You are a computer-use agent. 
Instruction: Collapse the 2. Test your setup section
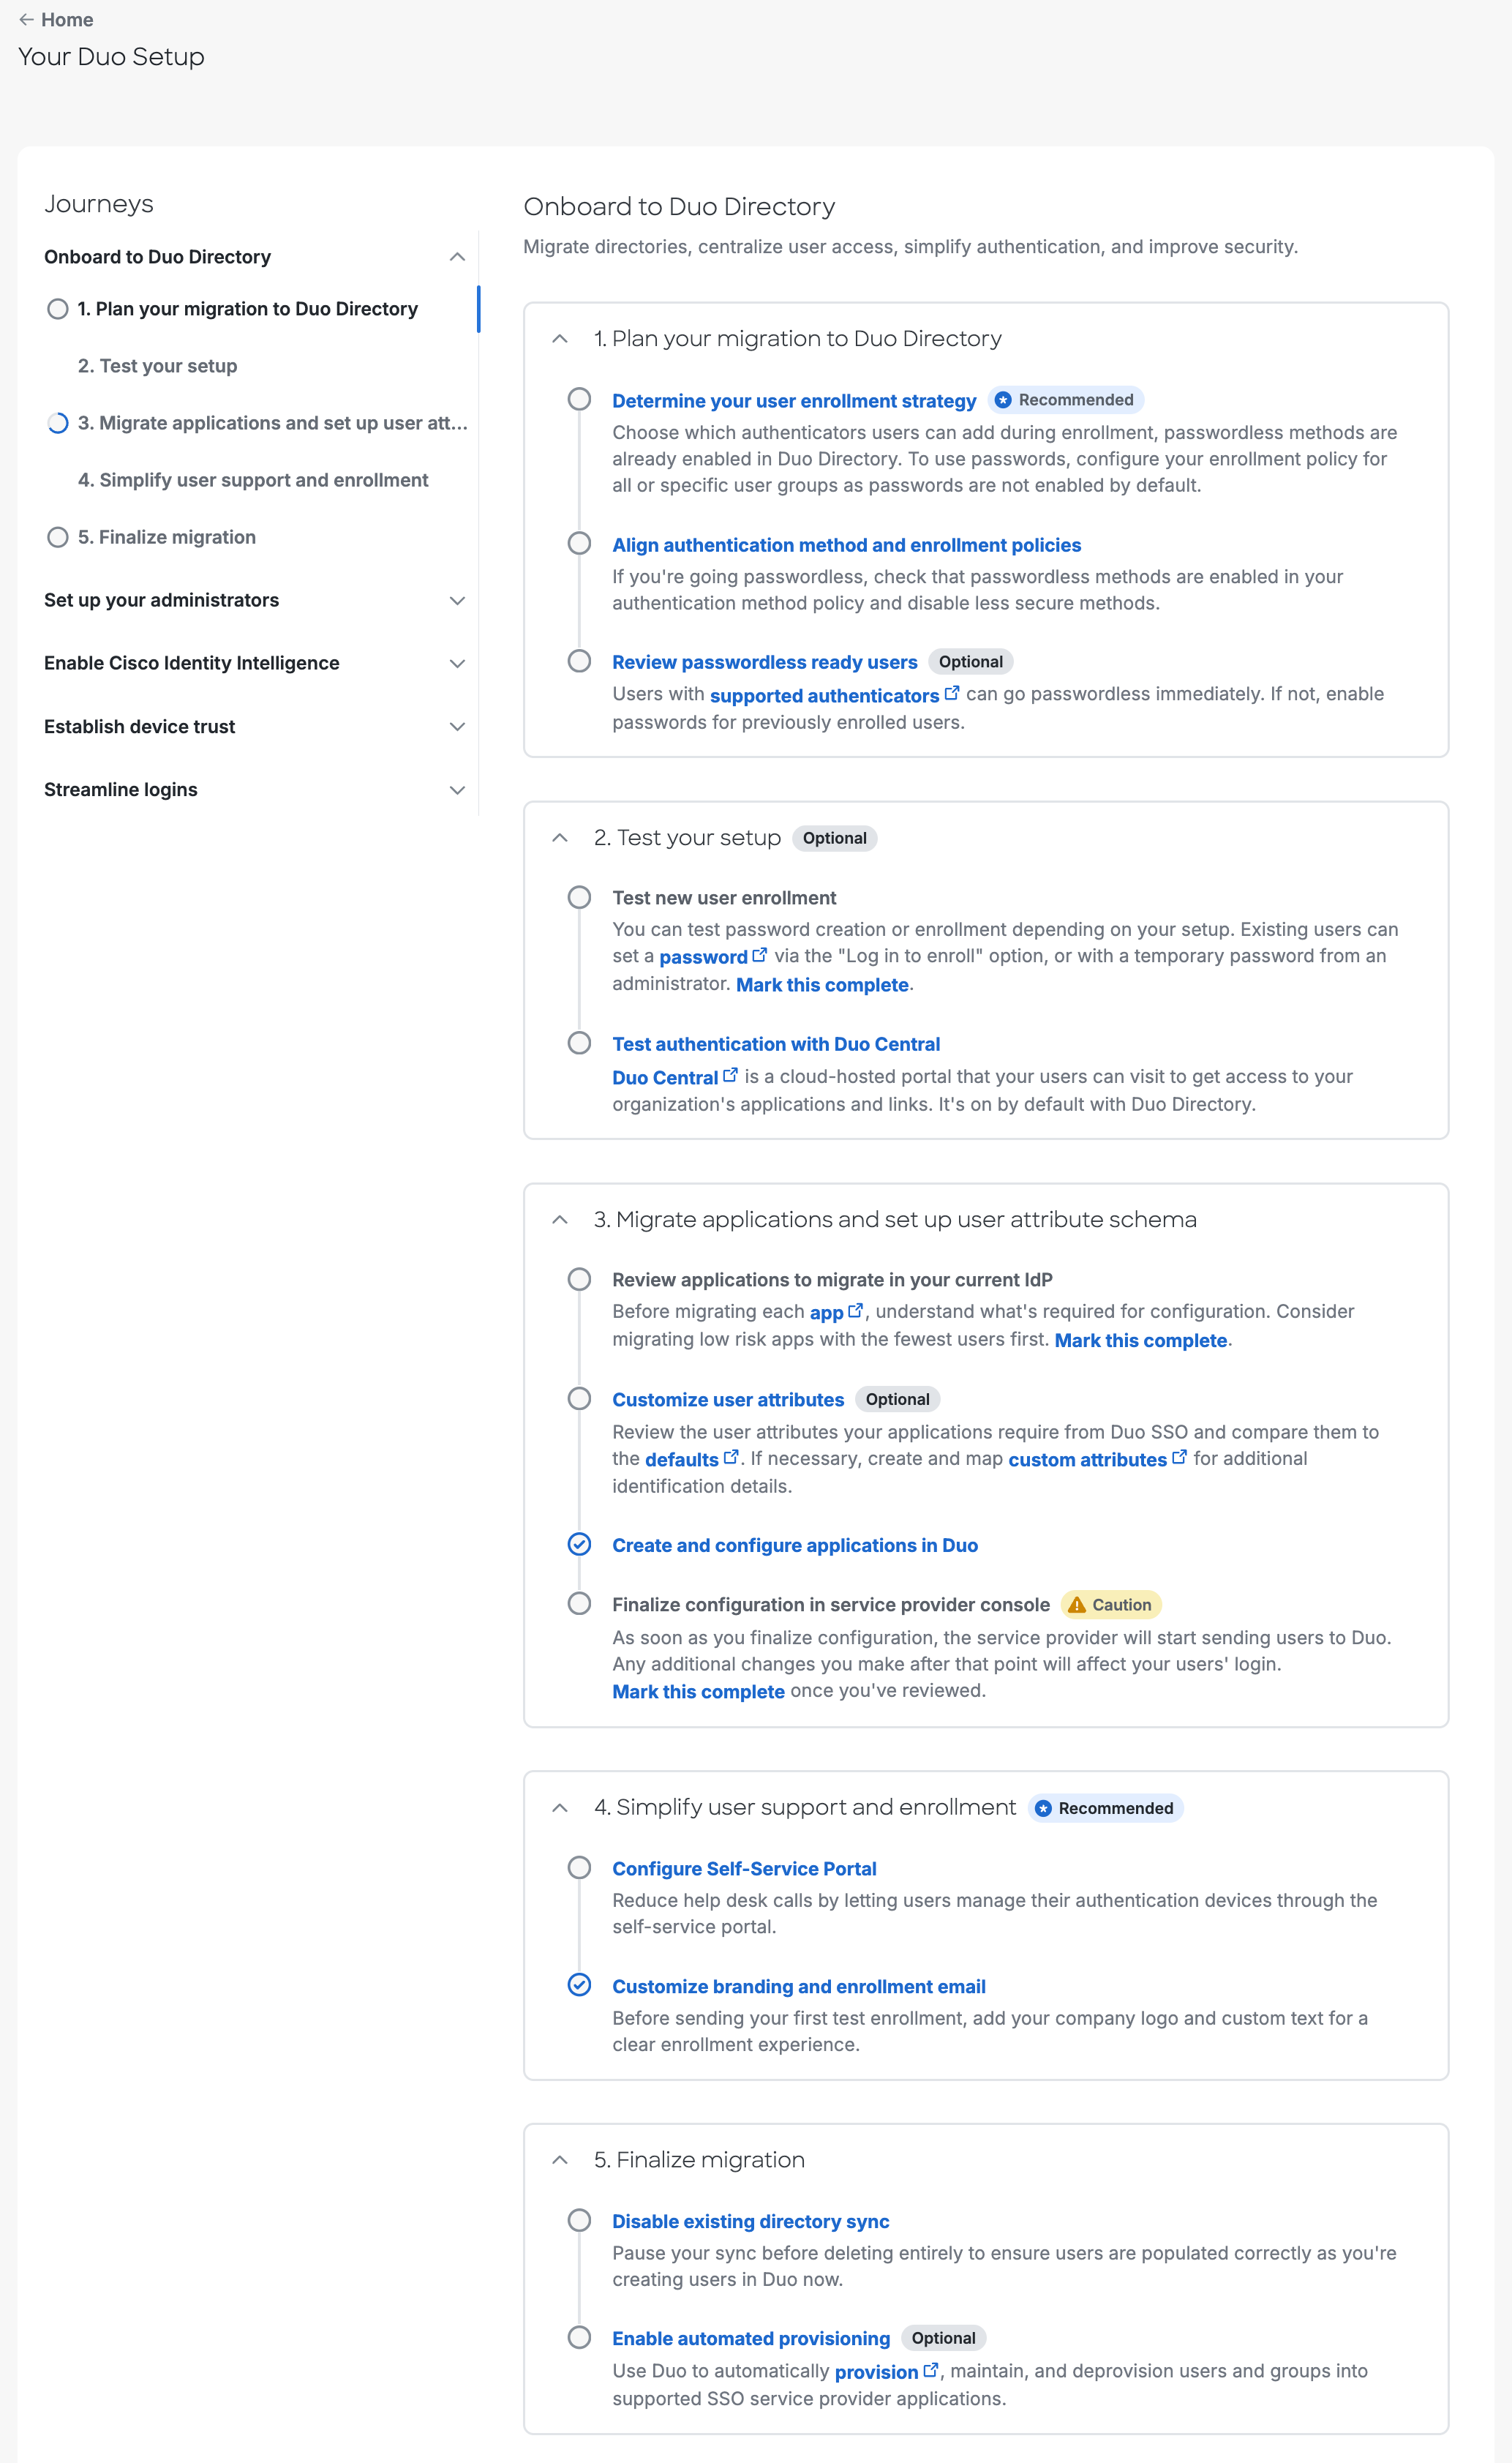point(560,838)
